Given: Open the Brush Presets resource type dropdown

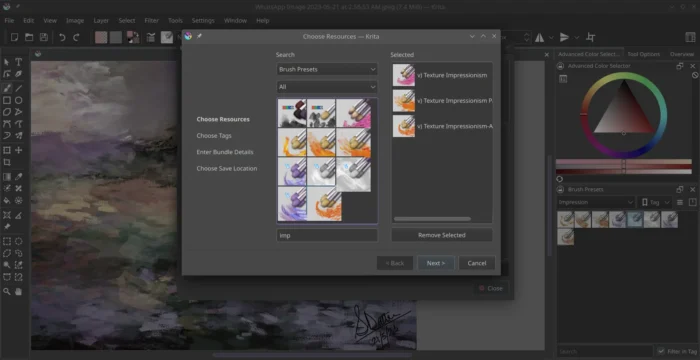Looking at the screenshot, I should (327, 69).
